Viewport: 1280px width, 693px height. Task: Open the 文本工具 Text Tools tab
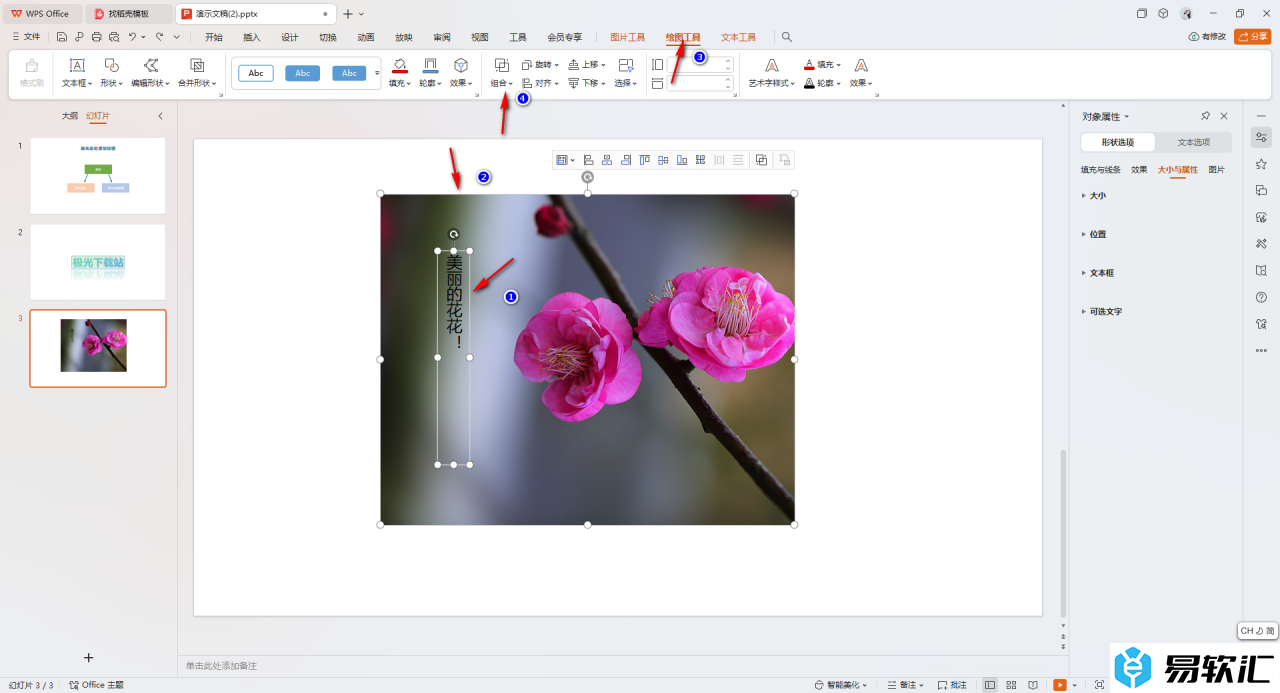pos(739,37)
